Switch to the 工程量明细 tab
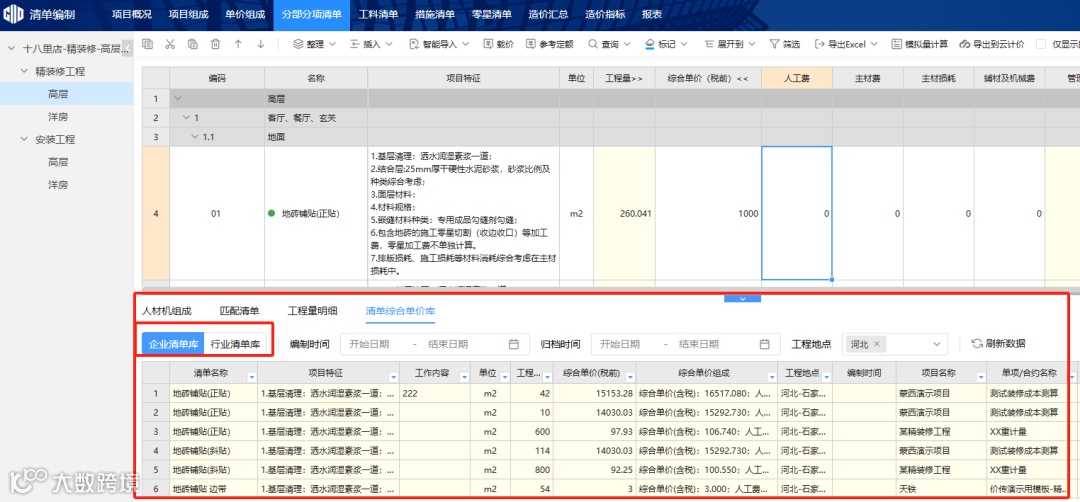The width and height of the screenshot is (1080, 502). [x=312, y=311]
